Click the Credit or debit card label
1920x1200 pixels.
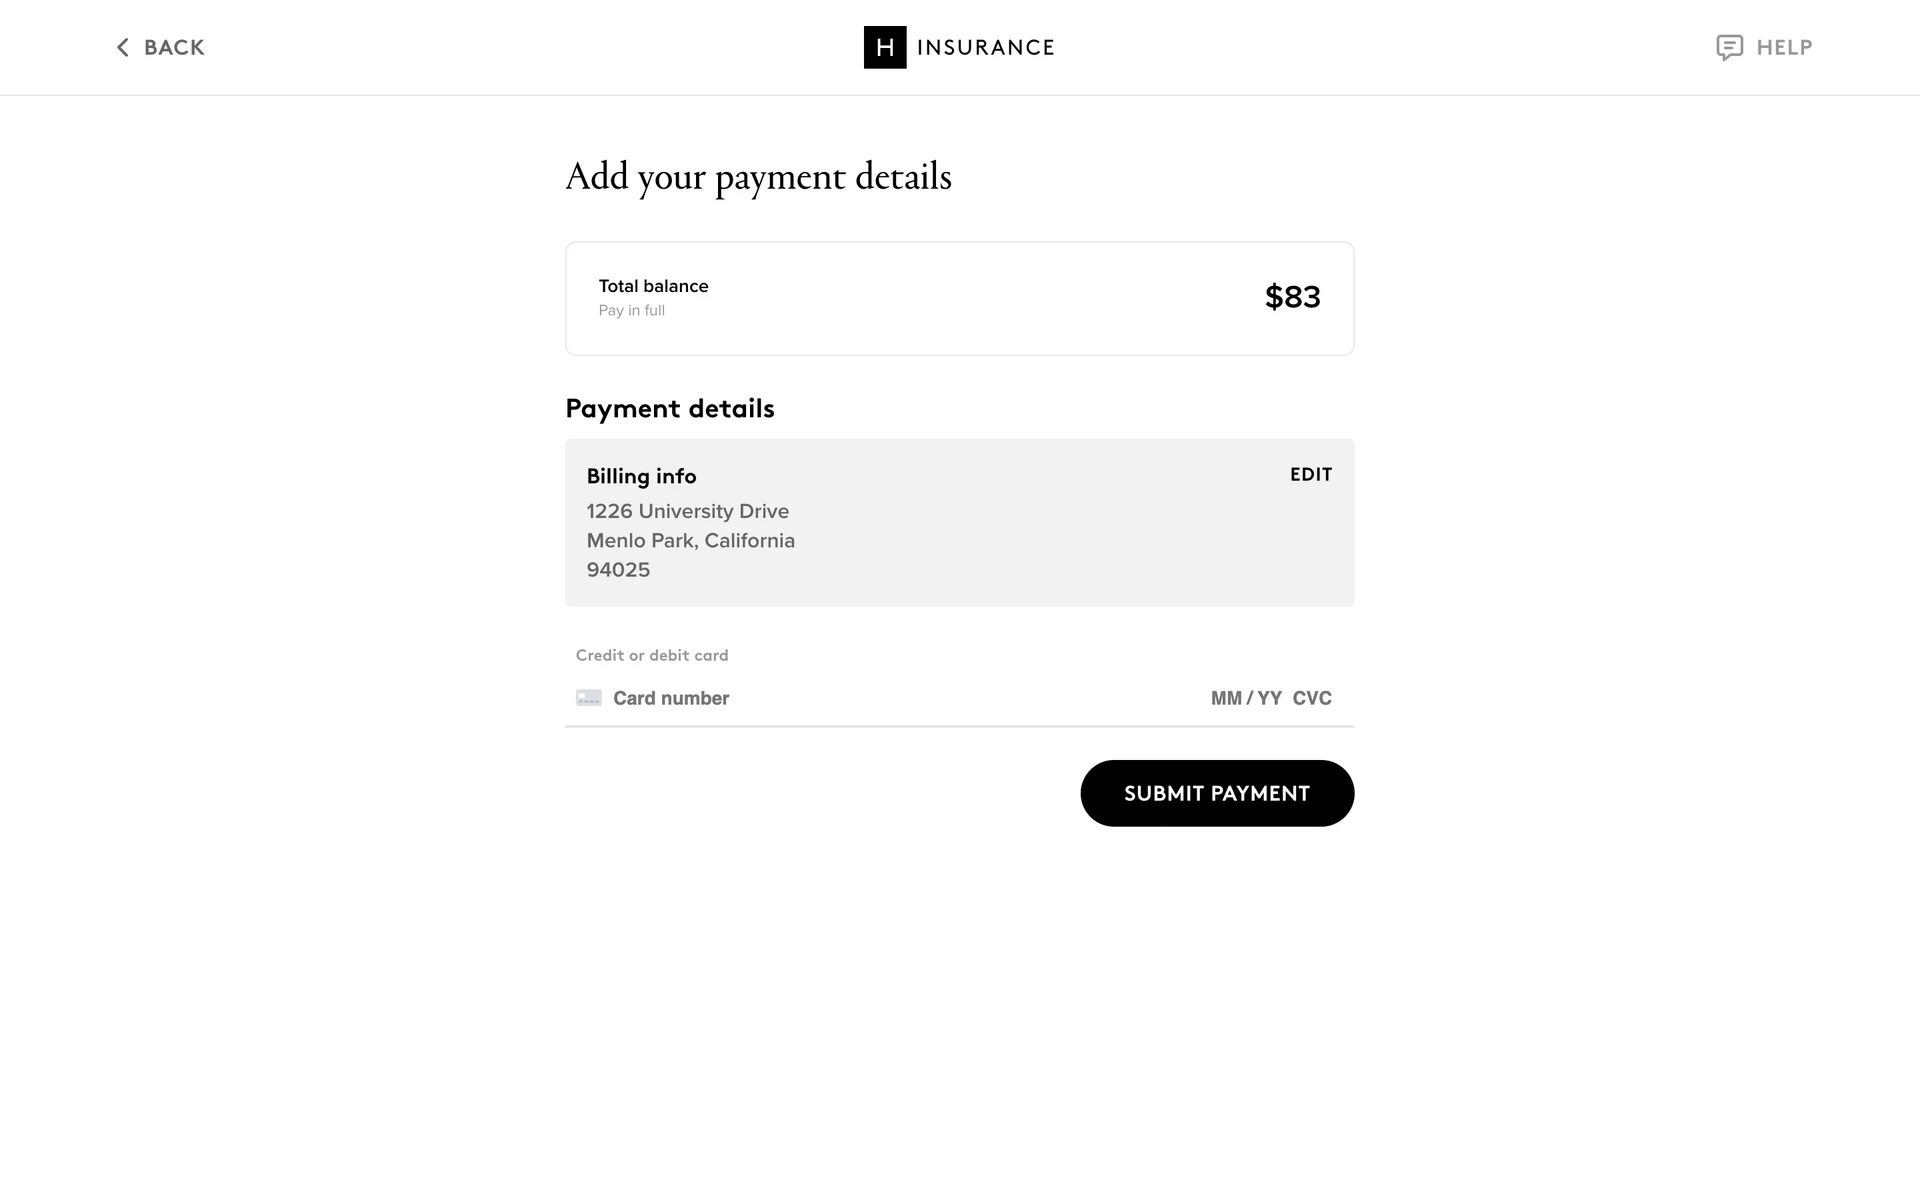(652, 655)
